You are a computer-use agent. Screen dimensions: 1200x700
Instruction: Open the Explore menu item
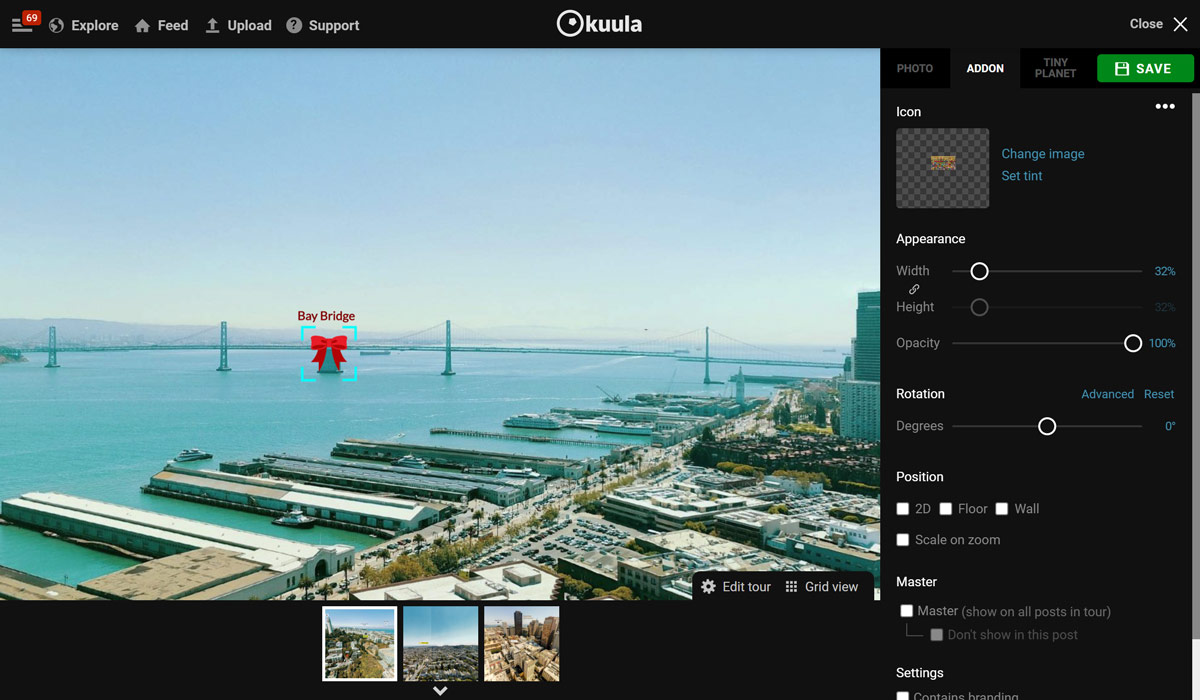point(84,26)
